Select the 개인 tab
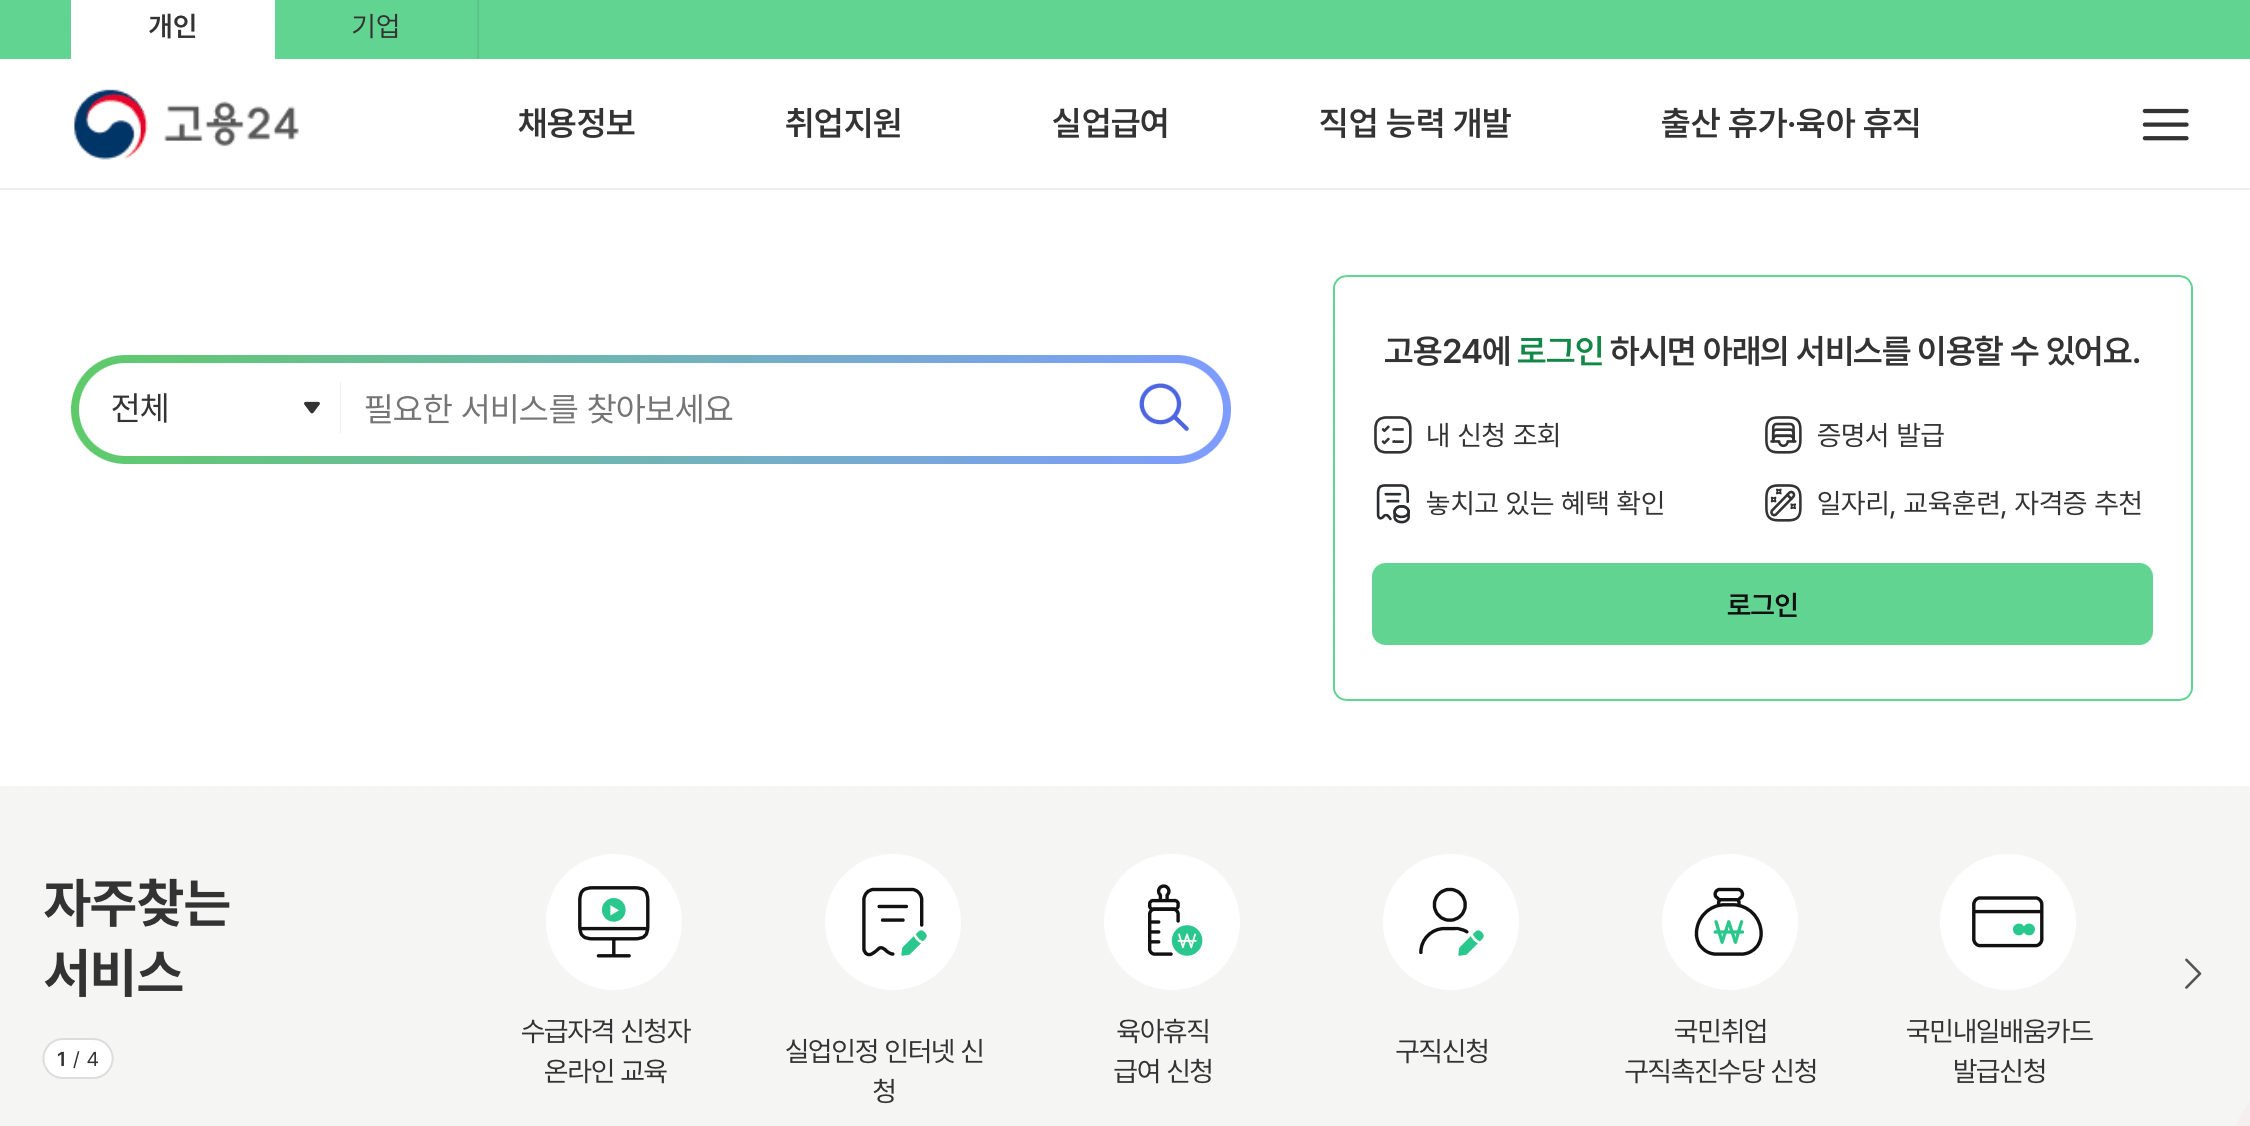 click(172, 28)
